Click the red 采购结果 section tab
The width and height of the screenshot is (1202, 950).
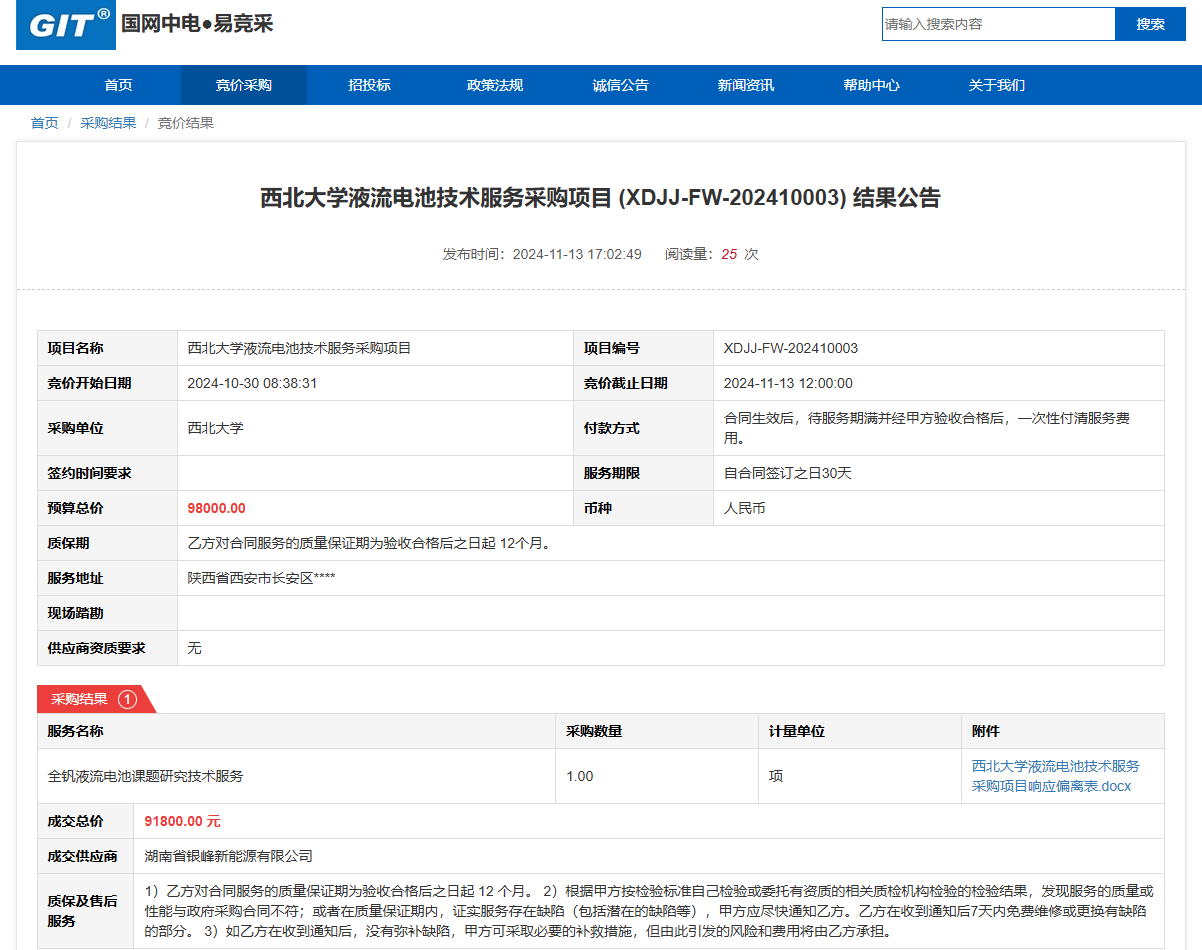click(x=80, y=699)
